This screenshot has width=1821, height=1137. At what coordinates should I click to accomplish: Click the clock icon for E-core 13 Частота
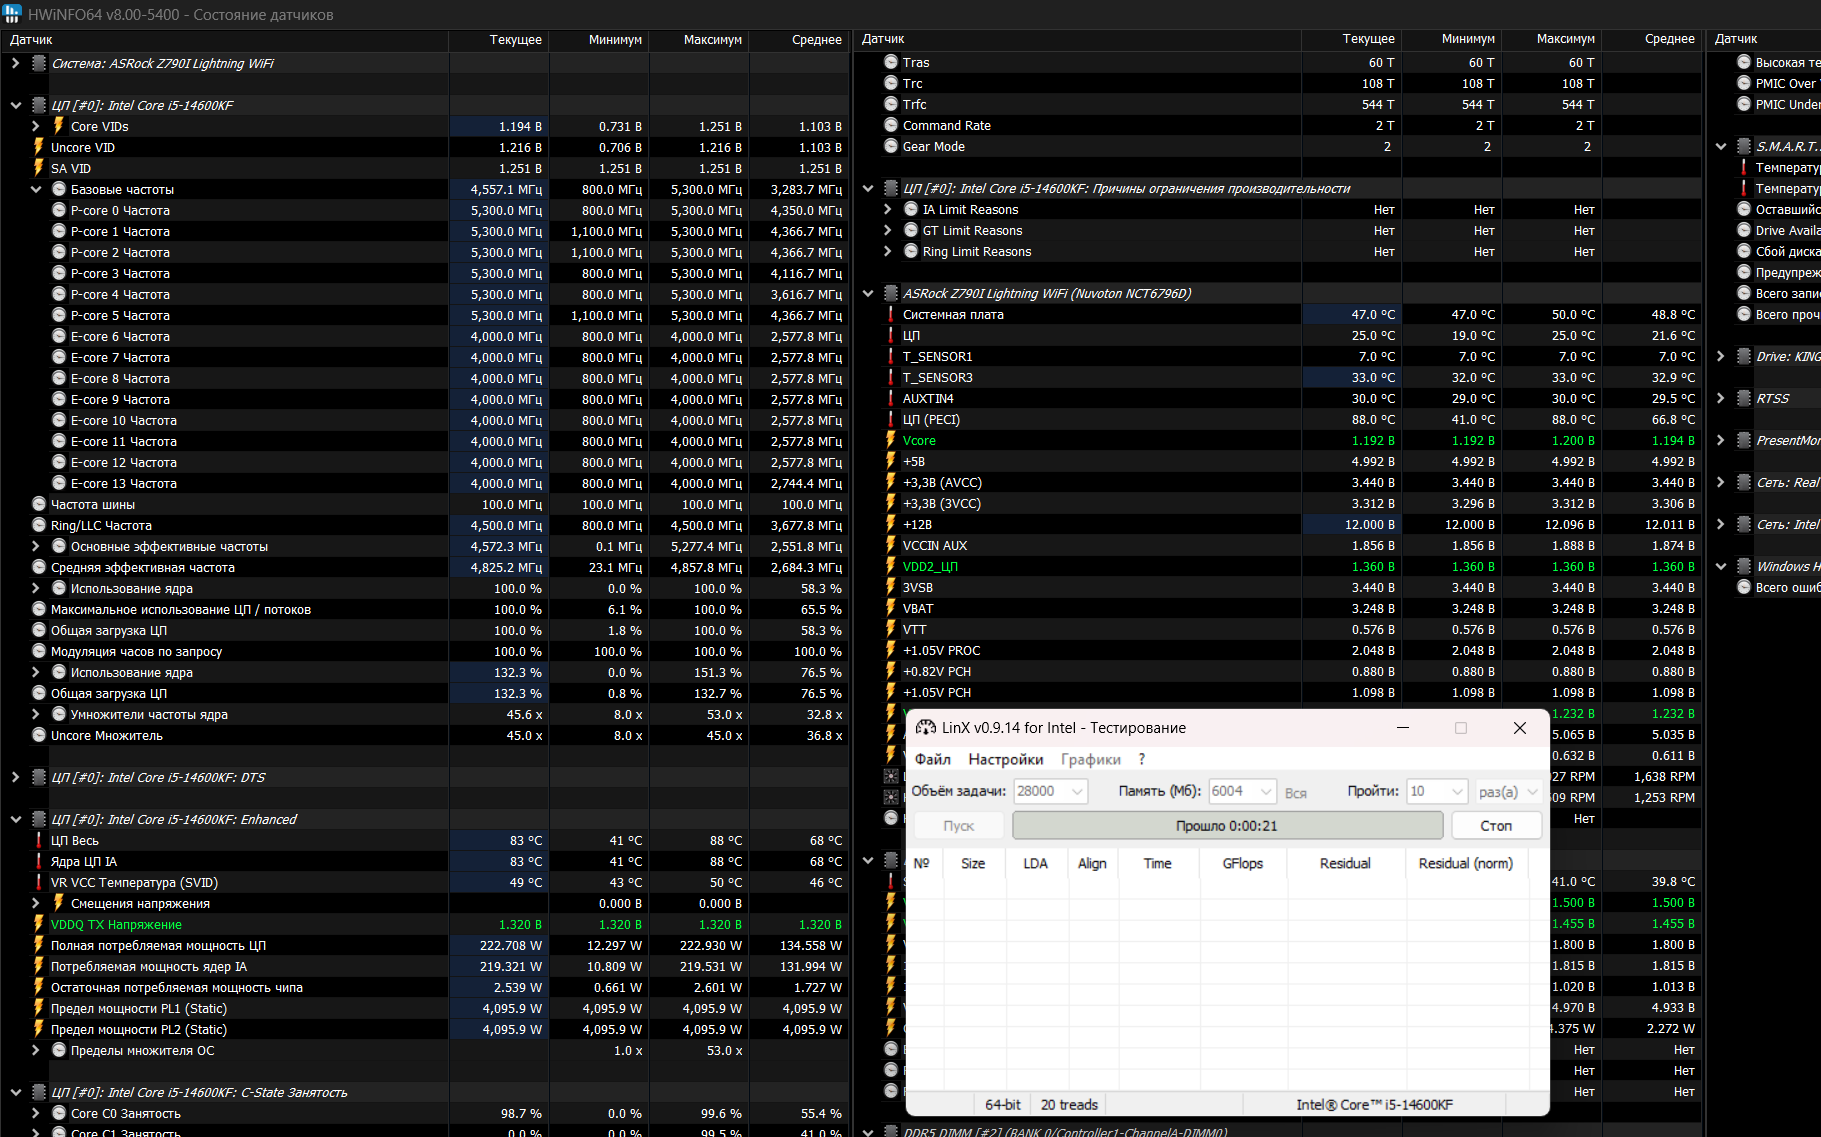point(59,483)
